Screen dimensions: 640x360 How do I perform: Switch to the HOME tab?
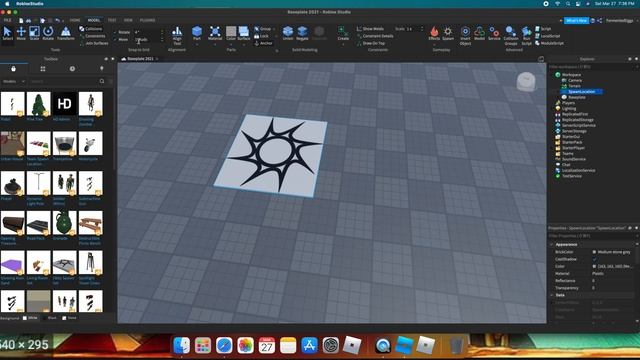coord(75,20)
